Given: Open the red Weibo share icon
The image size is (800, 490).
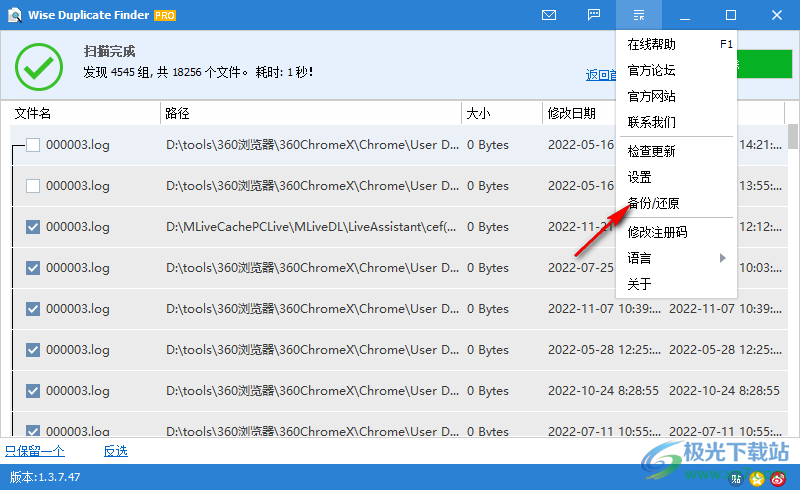Looking at the screenshot, I should point(778,478).
